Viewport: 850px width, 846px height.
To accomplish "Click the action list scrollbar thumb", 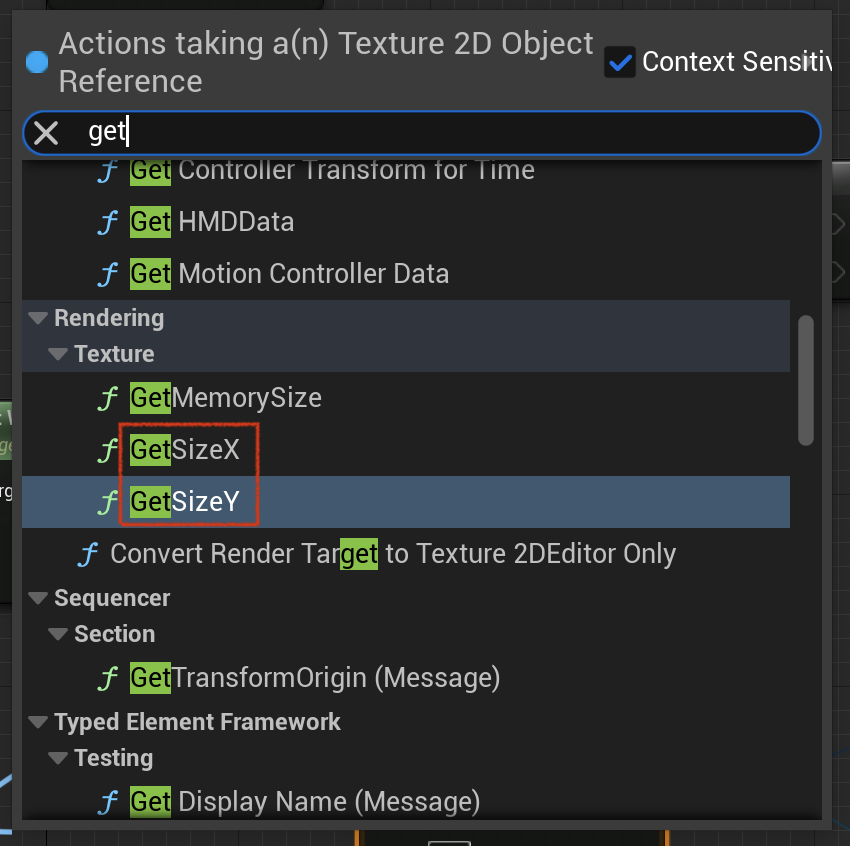I will point(806,380).
